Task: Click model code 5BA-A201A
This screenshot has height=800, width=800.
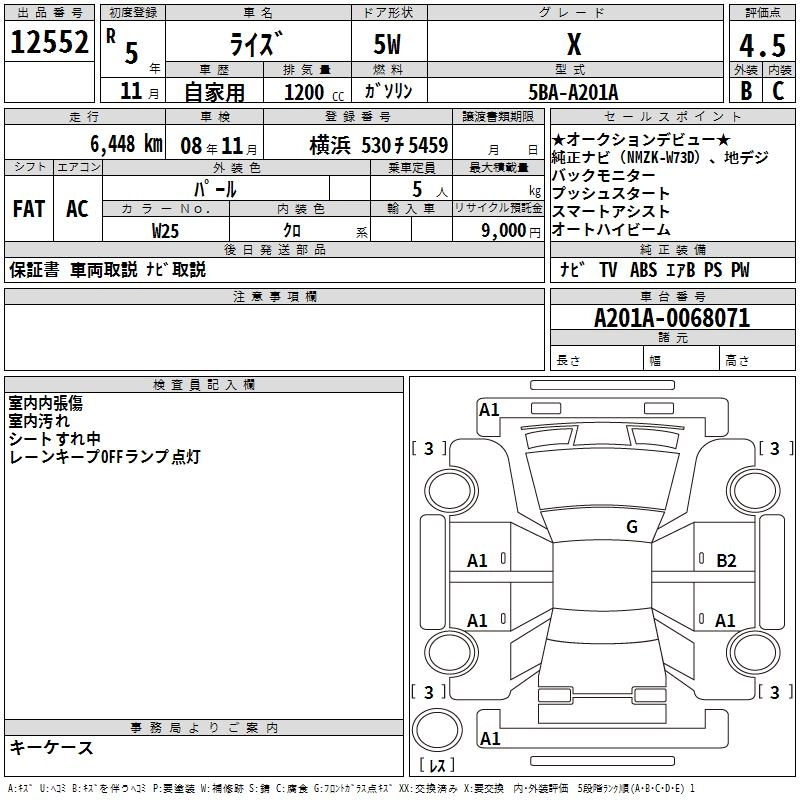Action: [573, 92]
